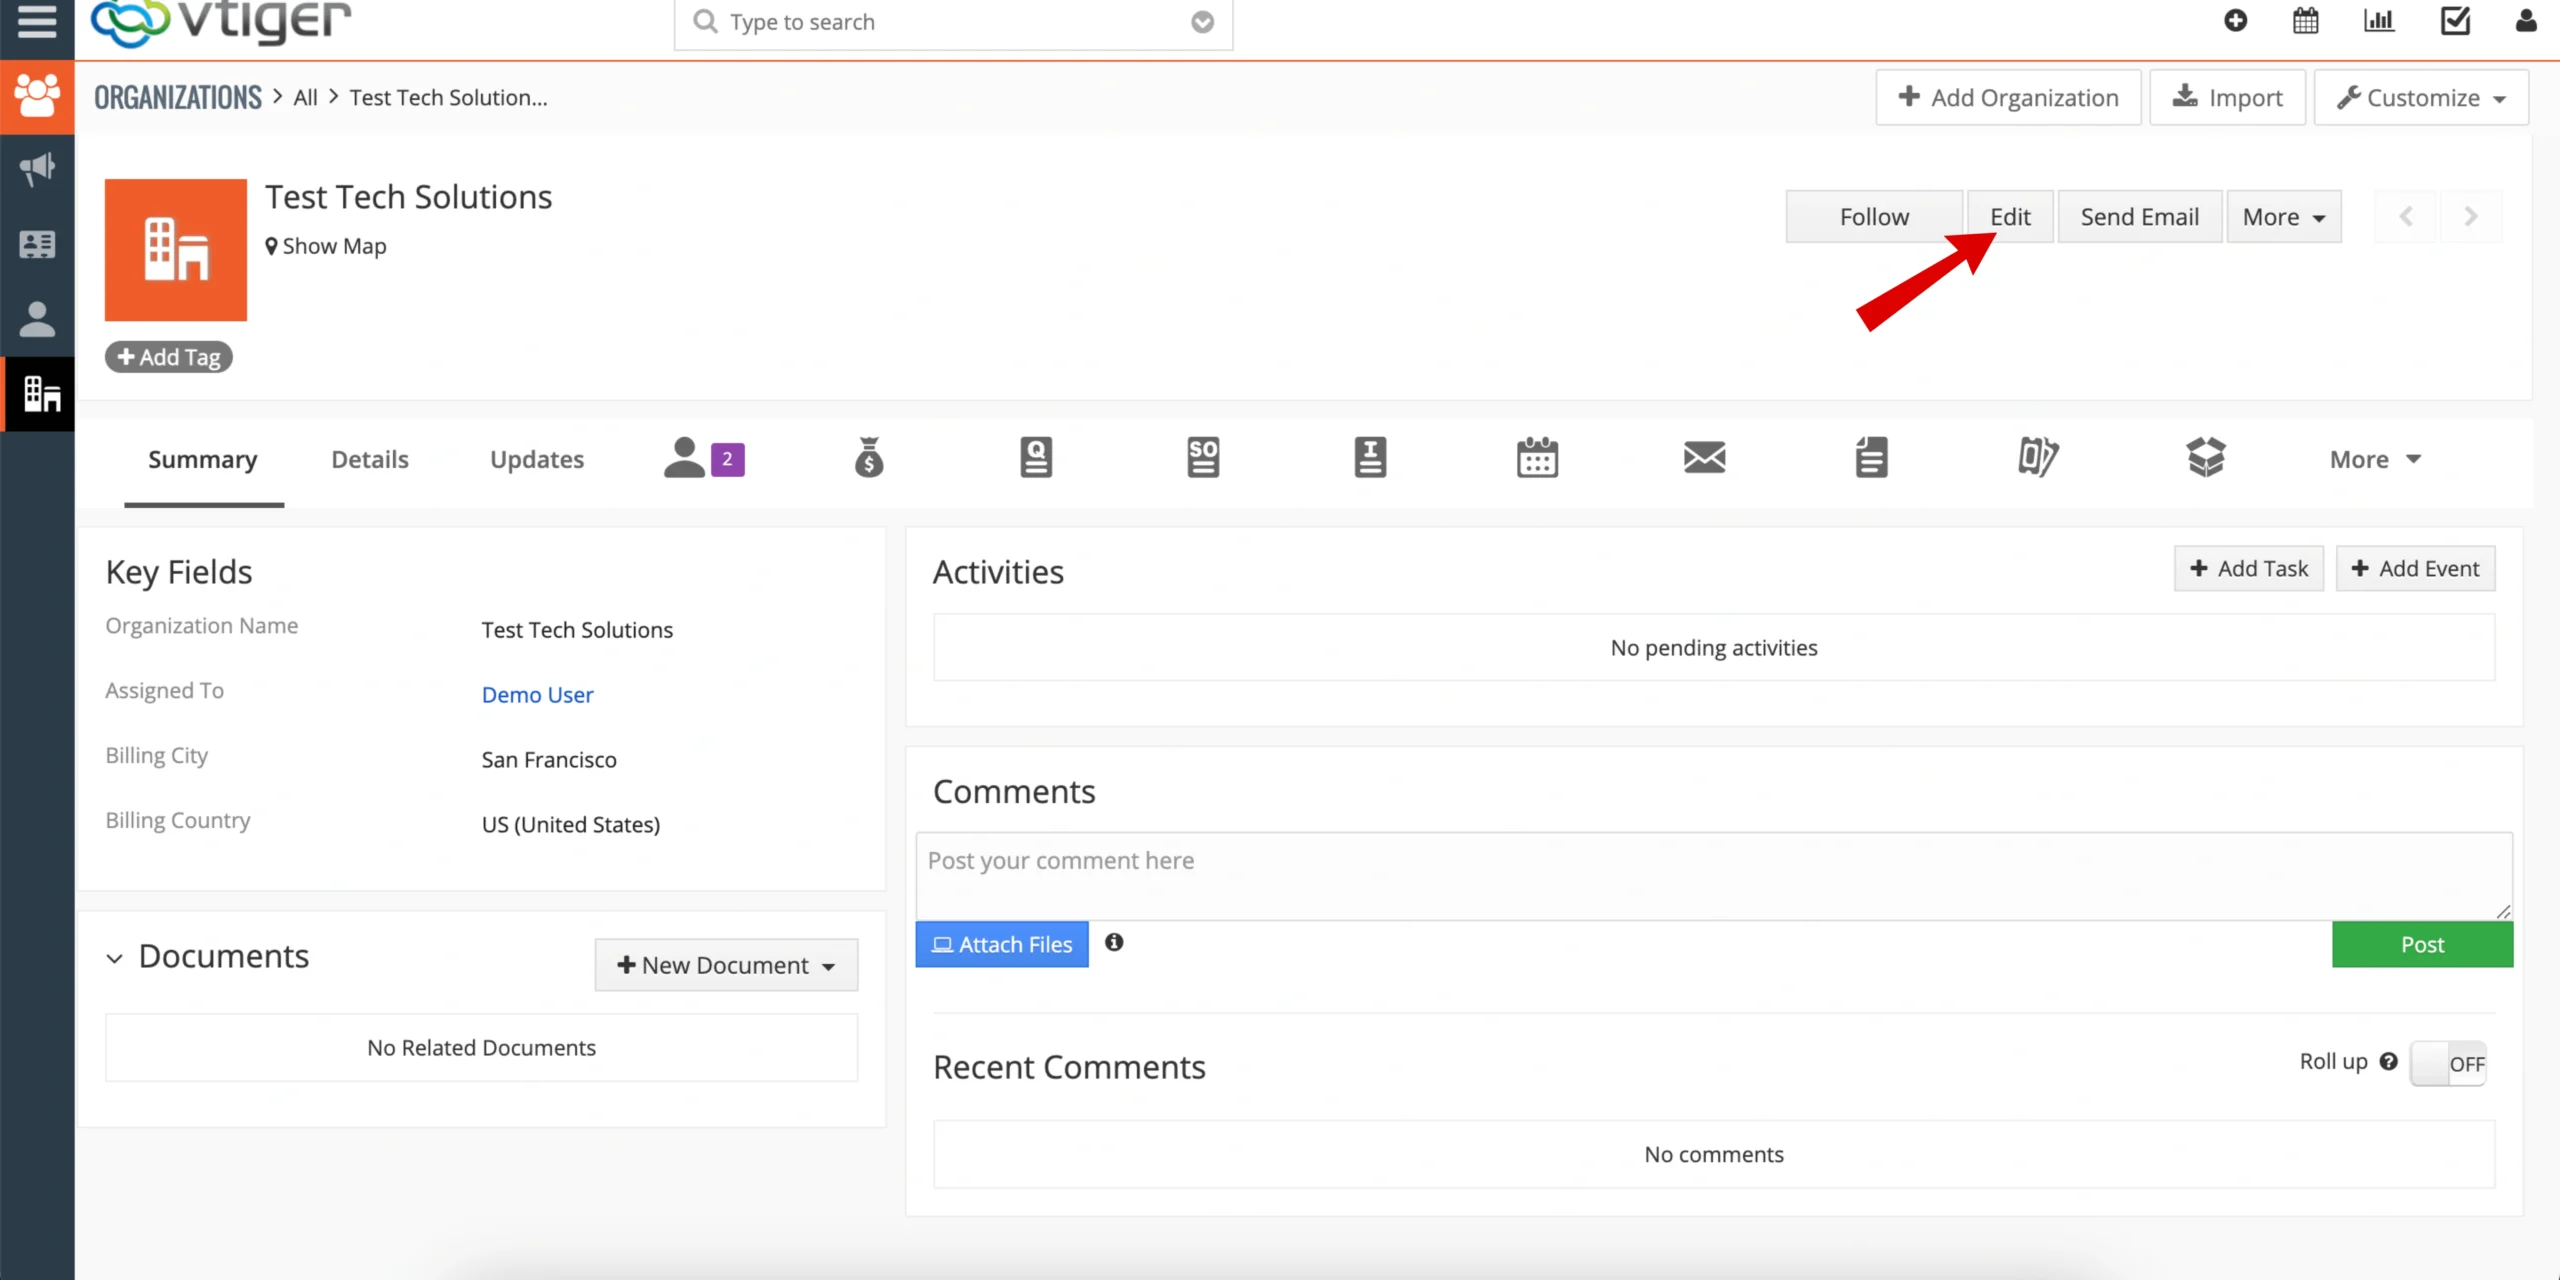
Task: Switch to the Updates tab
Action: coord(537,459)
